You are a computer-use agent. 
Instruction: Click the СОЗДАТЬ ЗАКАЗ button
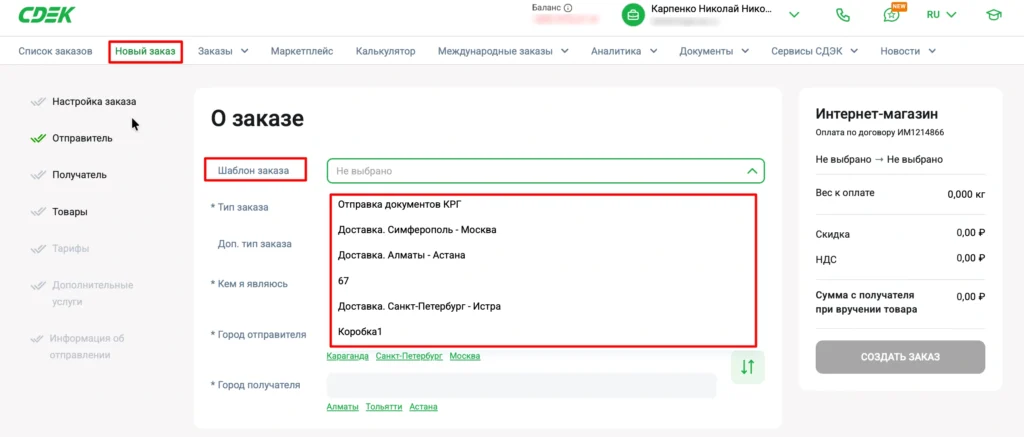(x=900, y=357)
